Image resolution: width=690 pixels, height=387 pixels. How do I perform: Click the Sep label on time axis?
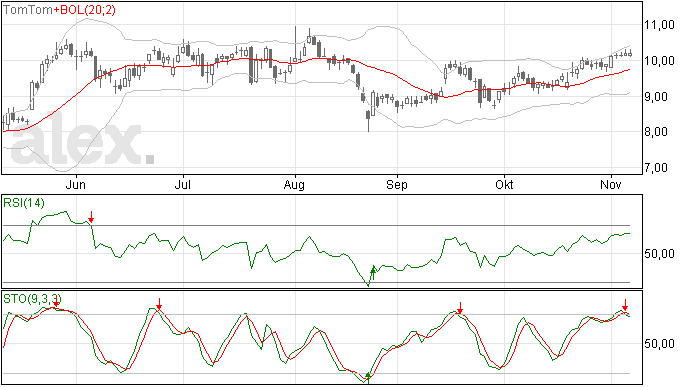(x=396, y=184)
